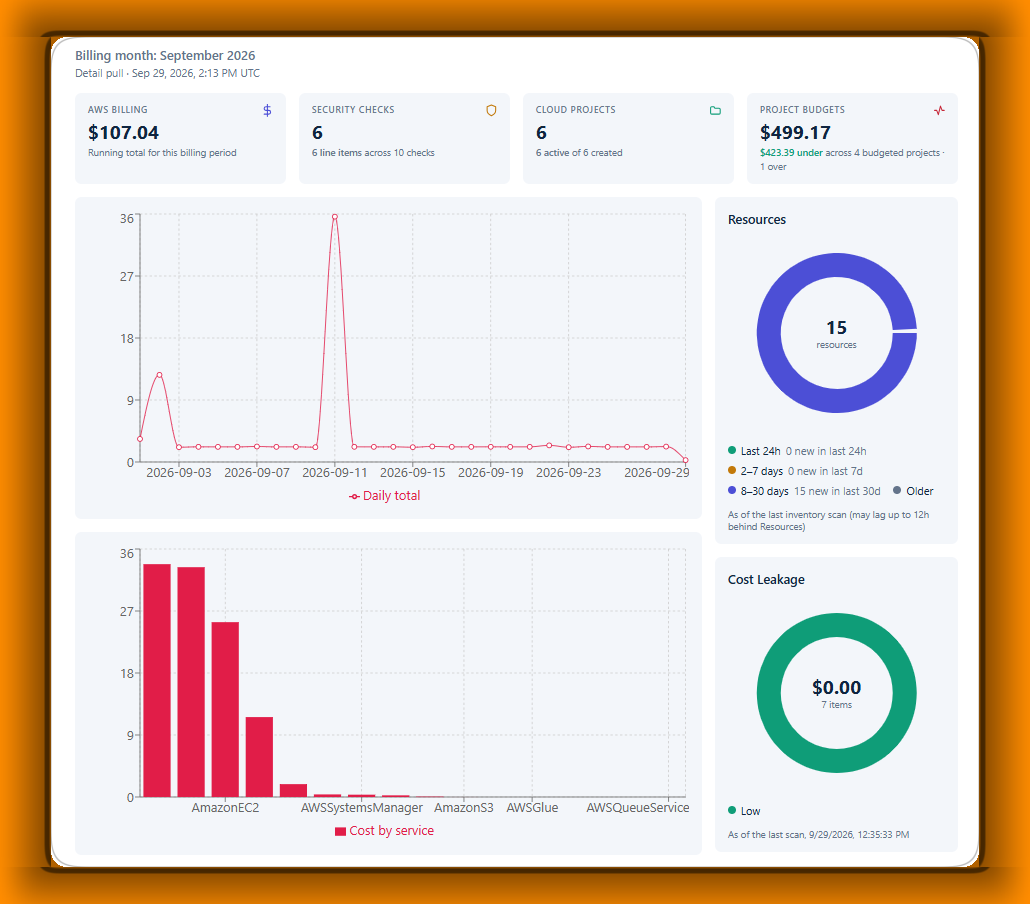Toggle the Daily total legend entry
The width and height of the screenshot is (1030, 904).
point(384,496)
